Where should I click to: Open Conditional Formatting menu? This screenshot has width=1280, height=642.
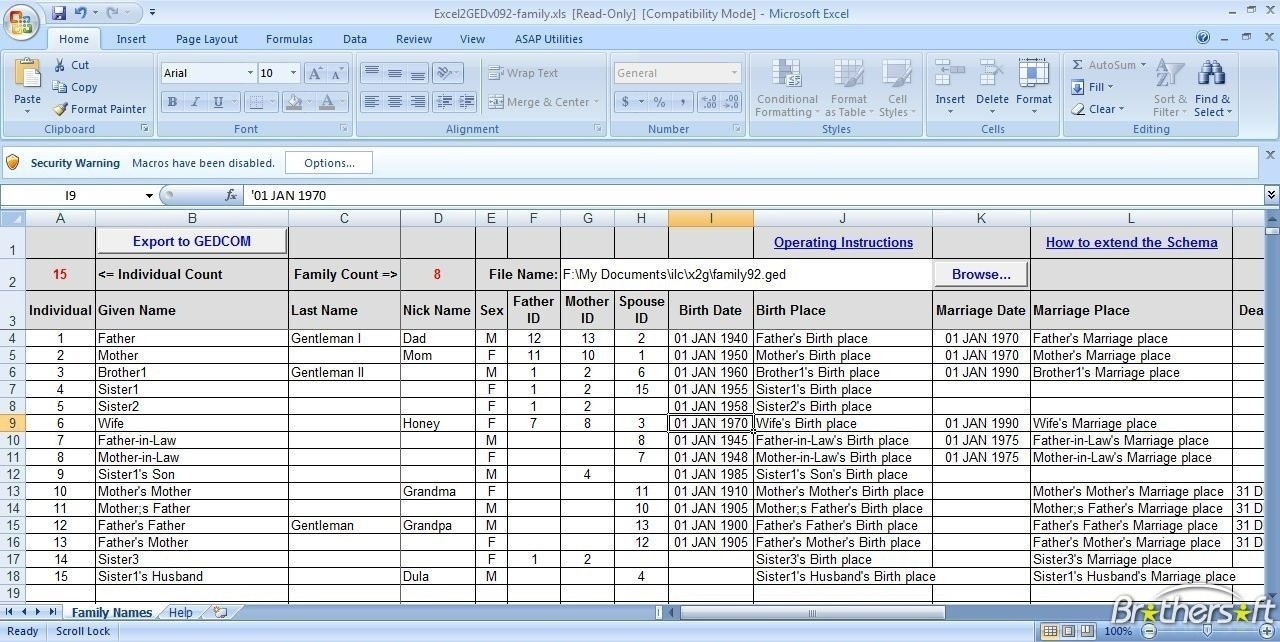click(x=787, y=88)
